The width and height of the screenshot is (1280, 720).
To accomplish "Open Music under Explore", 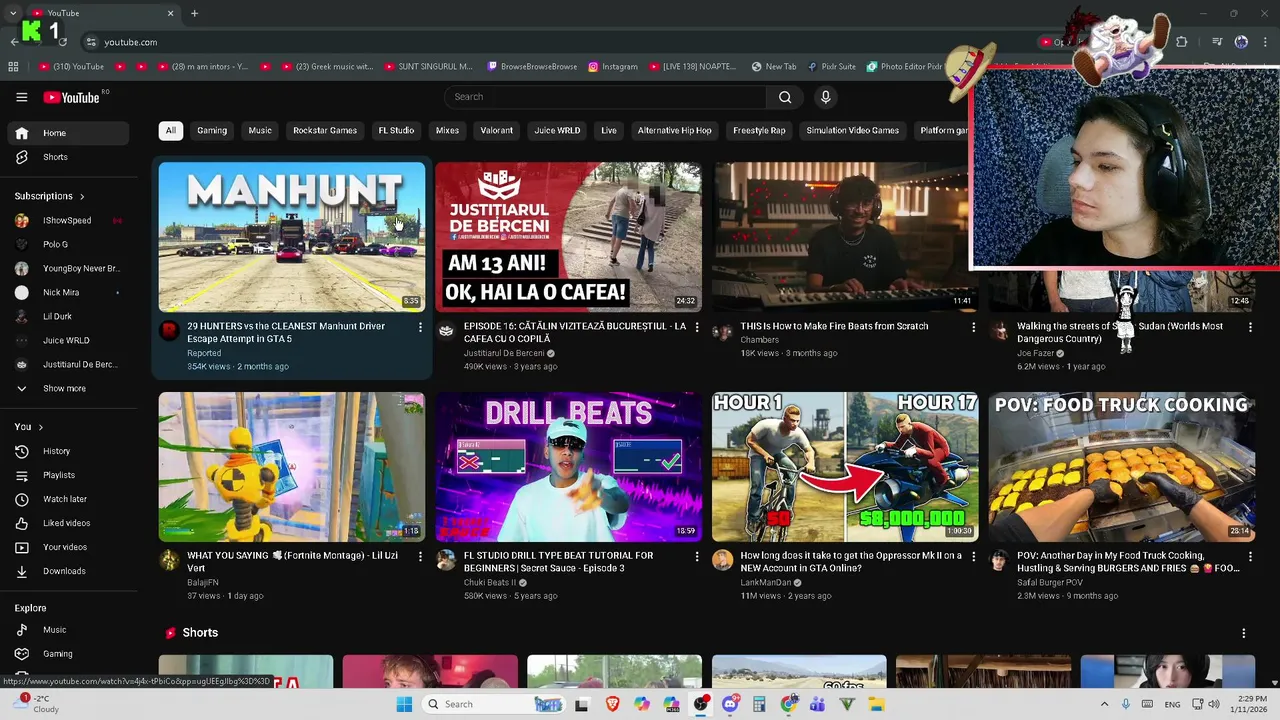I will coord(66,630).
